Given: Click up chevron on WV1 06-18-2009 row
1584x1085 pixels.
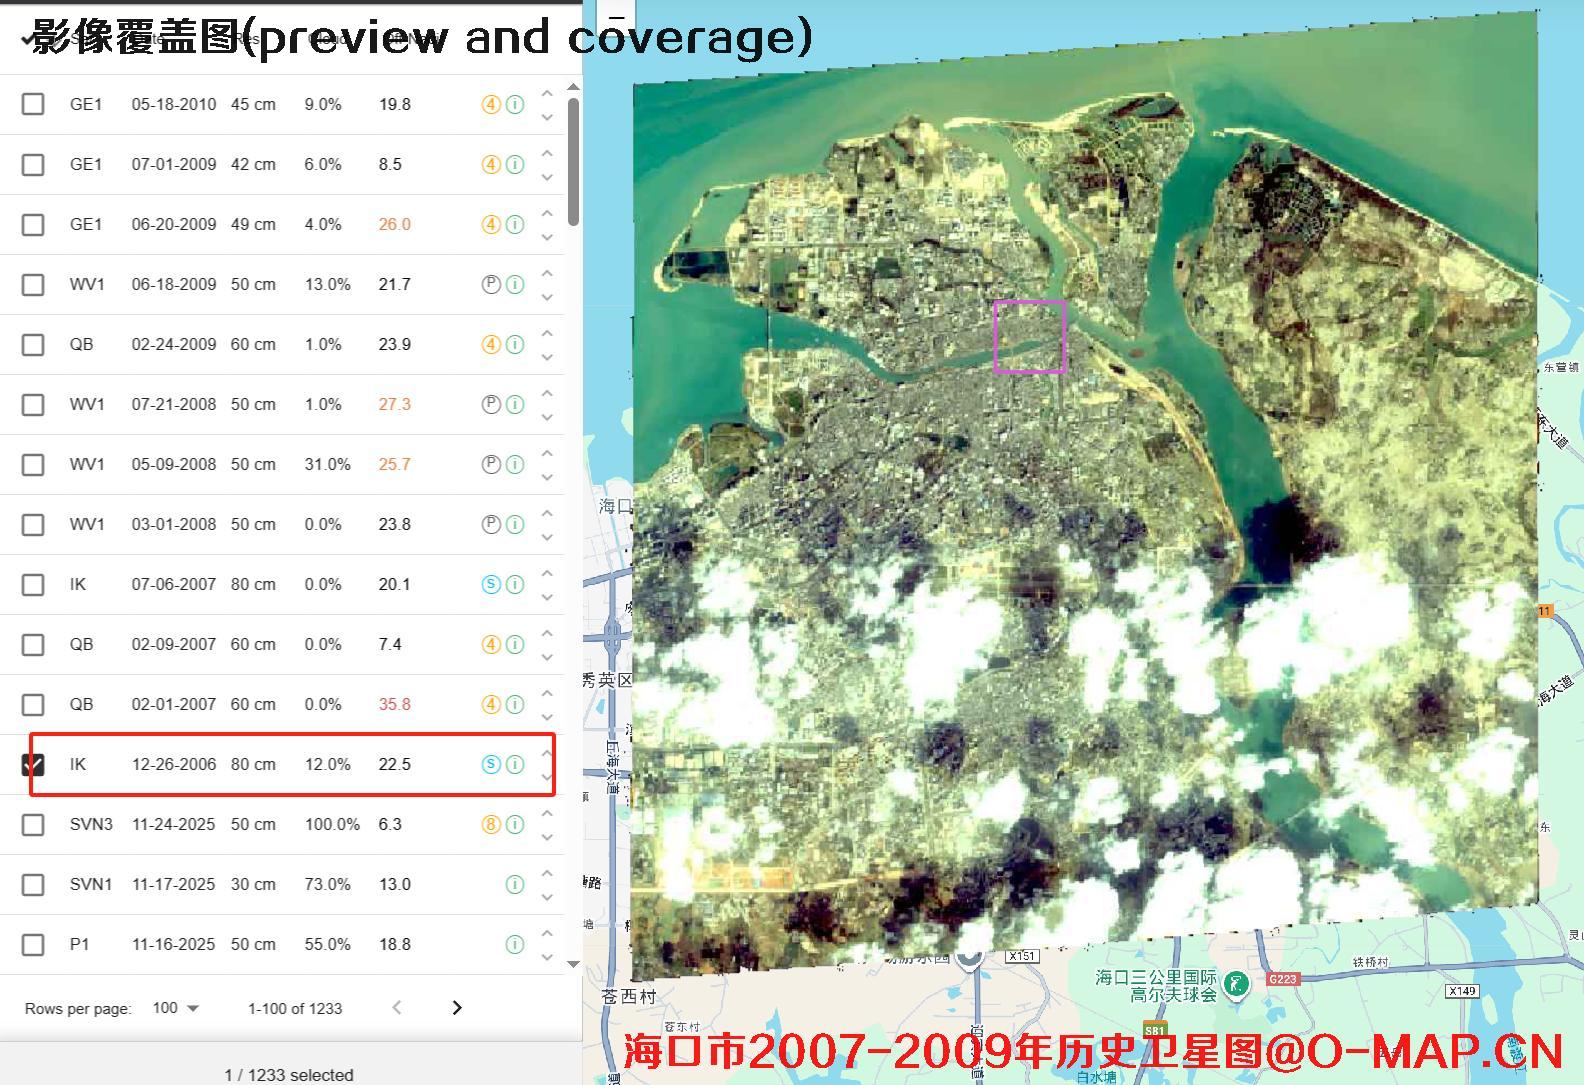Looking at the screenshot, I should [x=547, y=272].
